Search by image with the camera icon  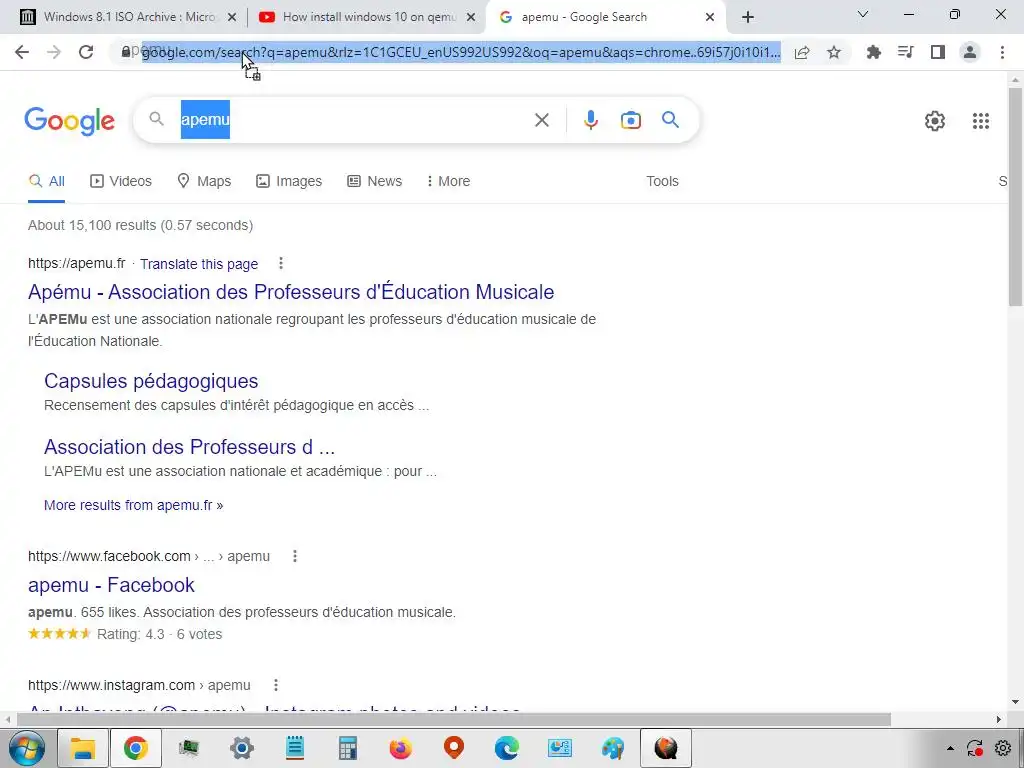tap(630, 120)
